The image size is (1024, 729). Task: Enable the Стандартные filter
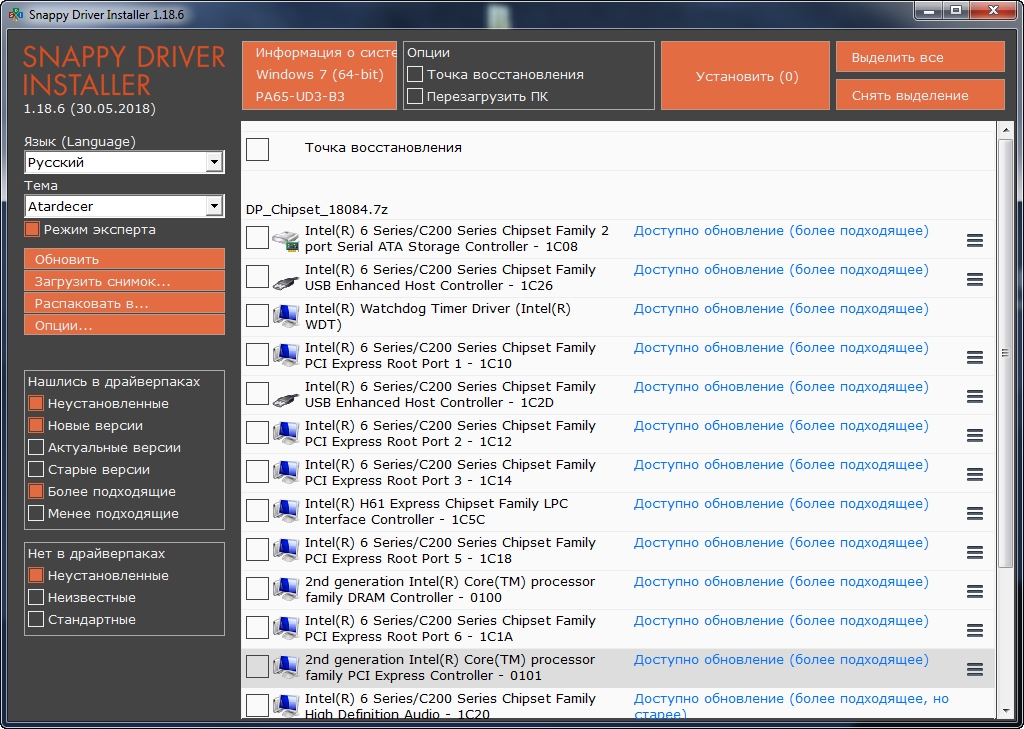pyautogui.click(x=36, y=619)
